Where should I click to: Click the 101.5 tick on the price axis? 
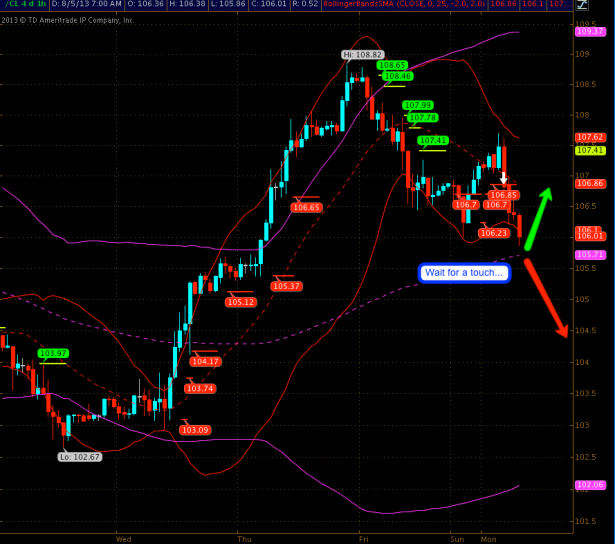[585, 521]
